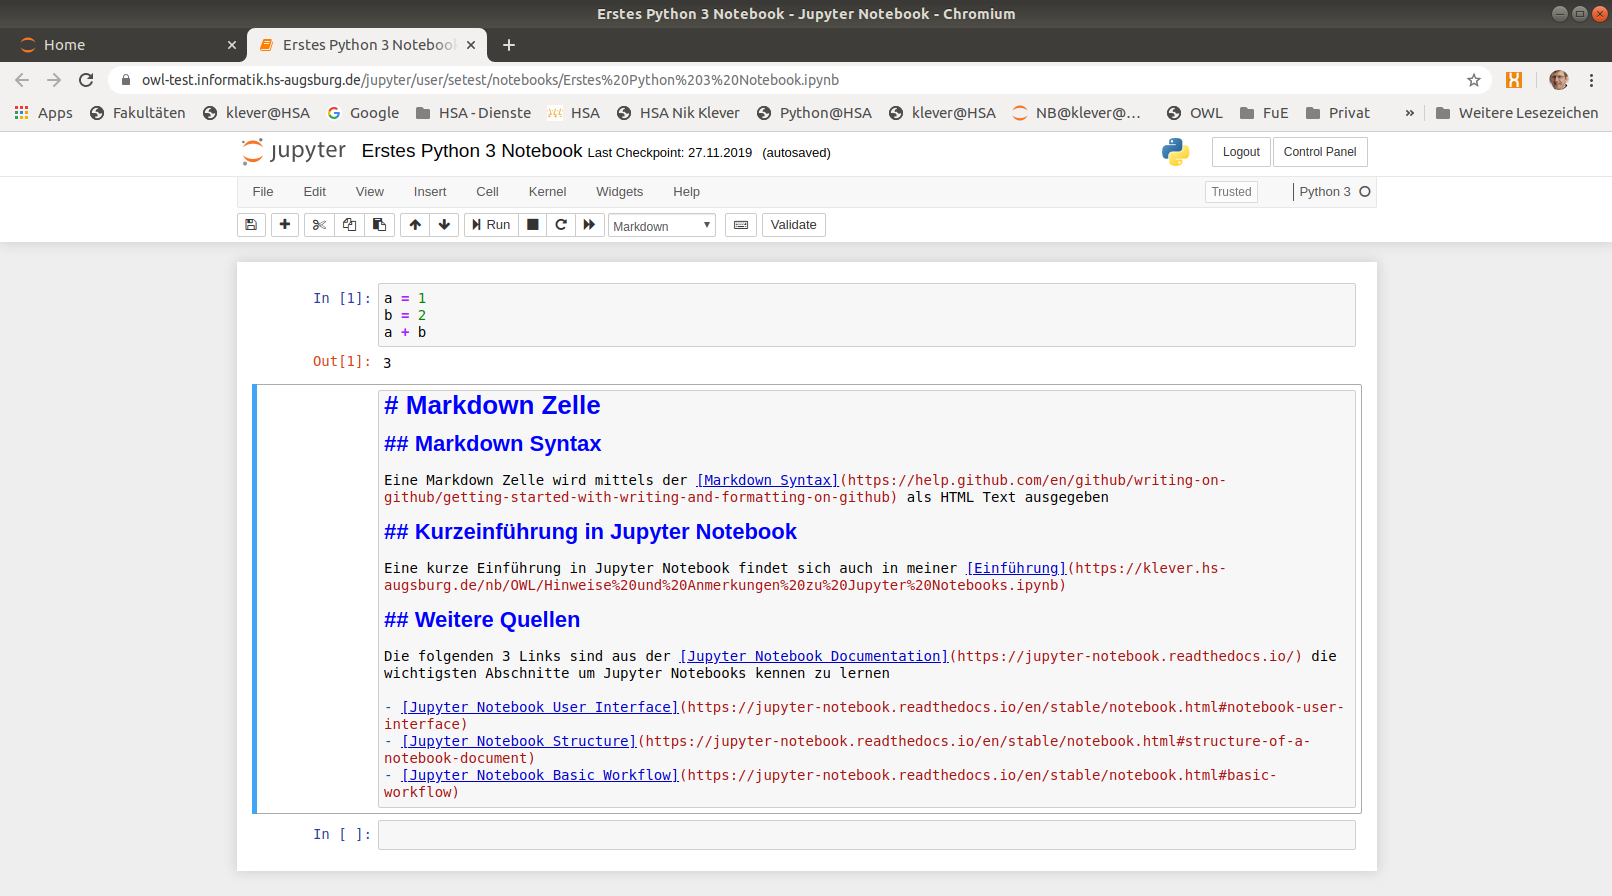
Task: Open the Kernel menu
Action: 547,192
